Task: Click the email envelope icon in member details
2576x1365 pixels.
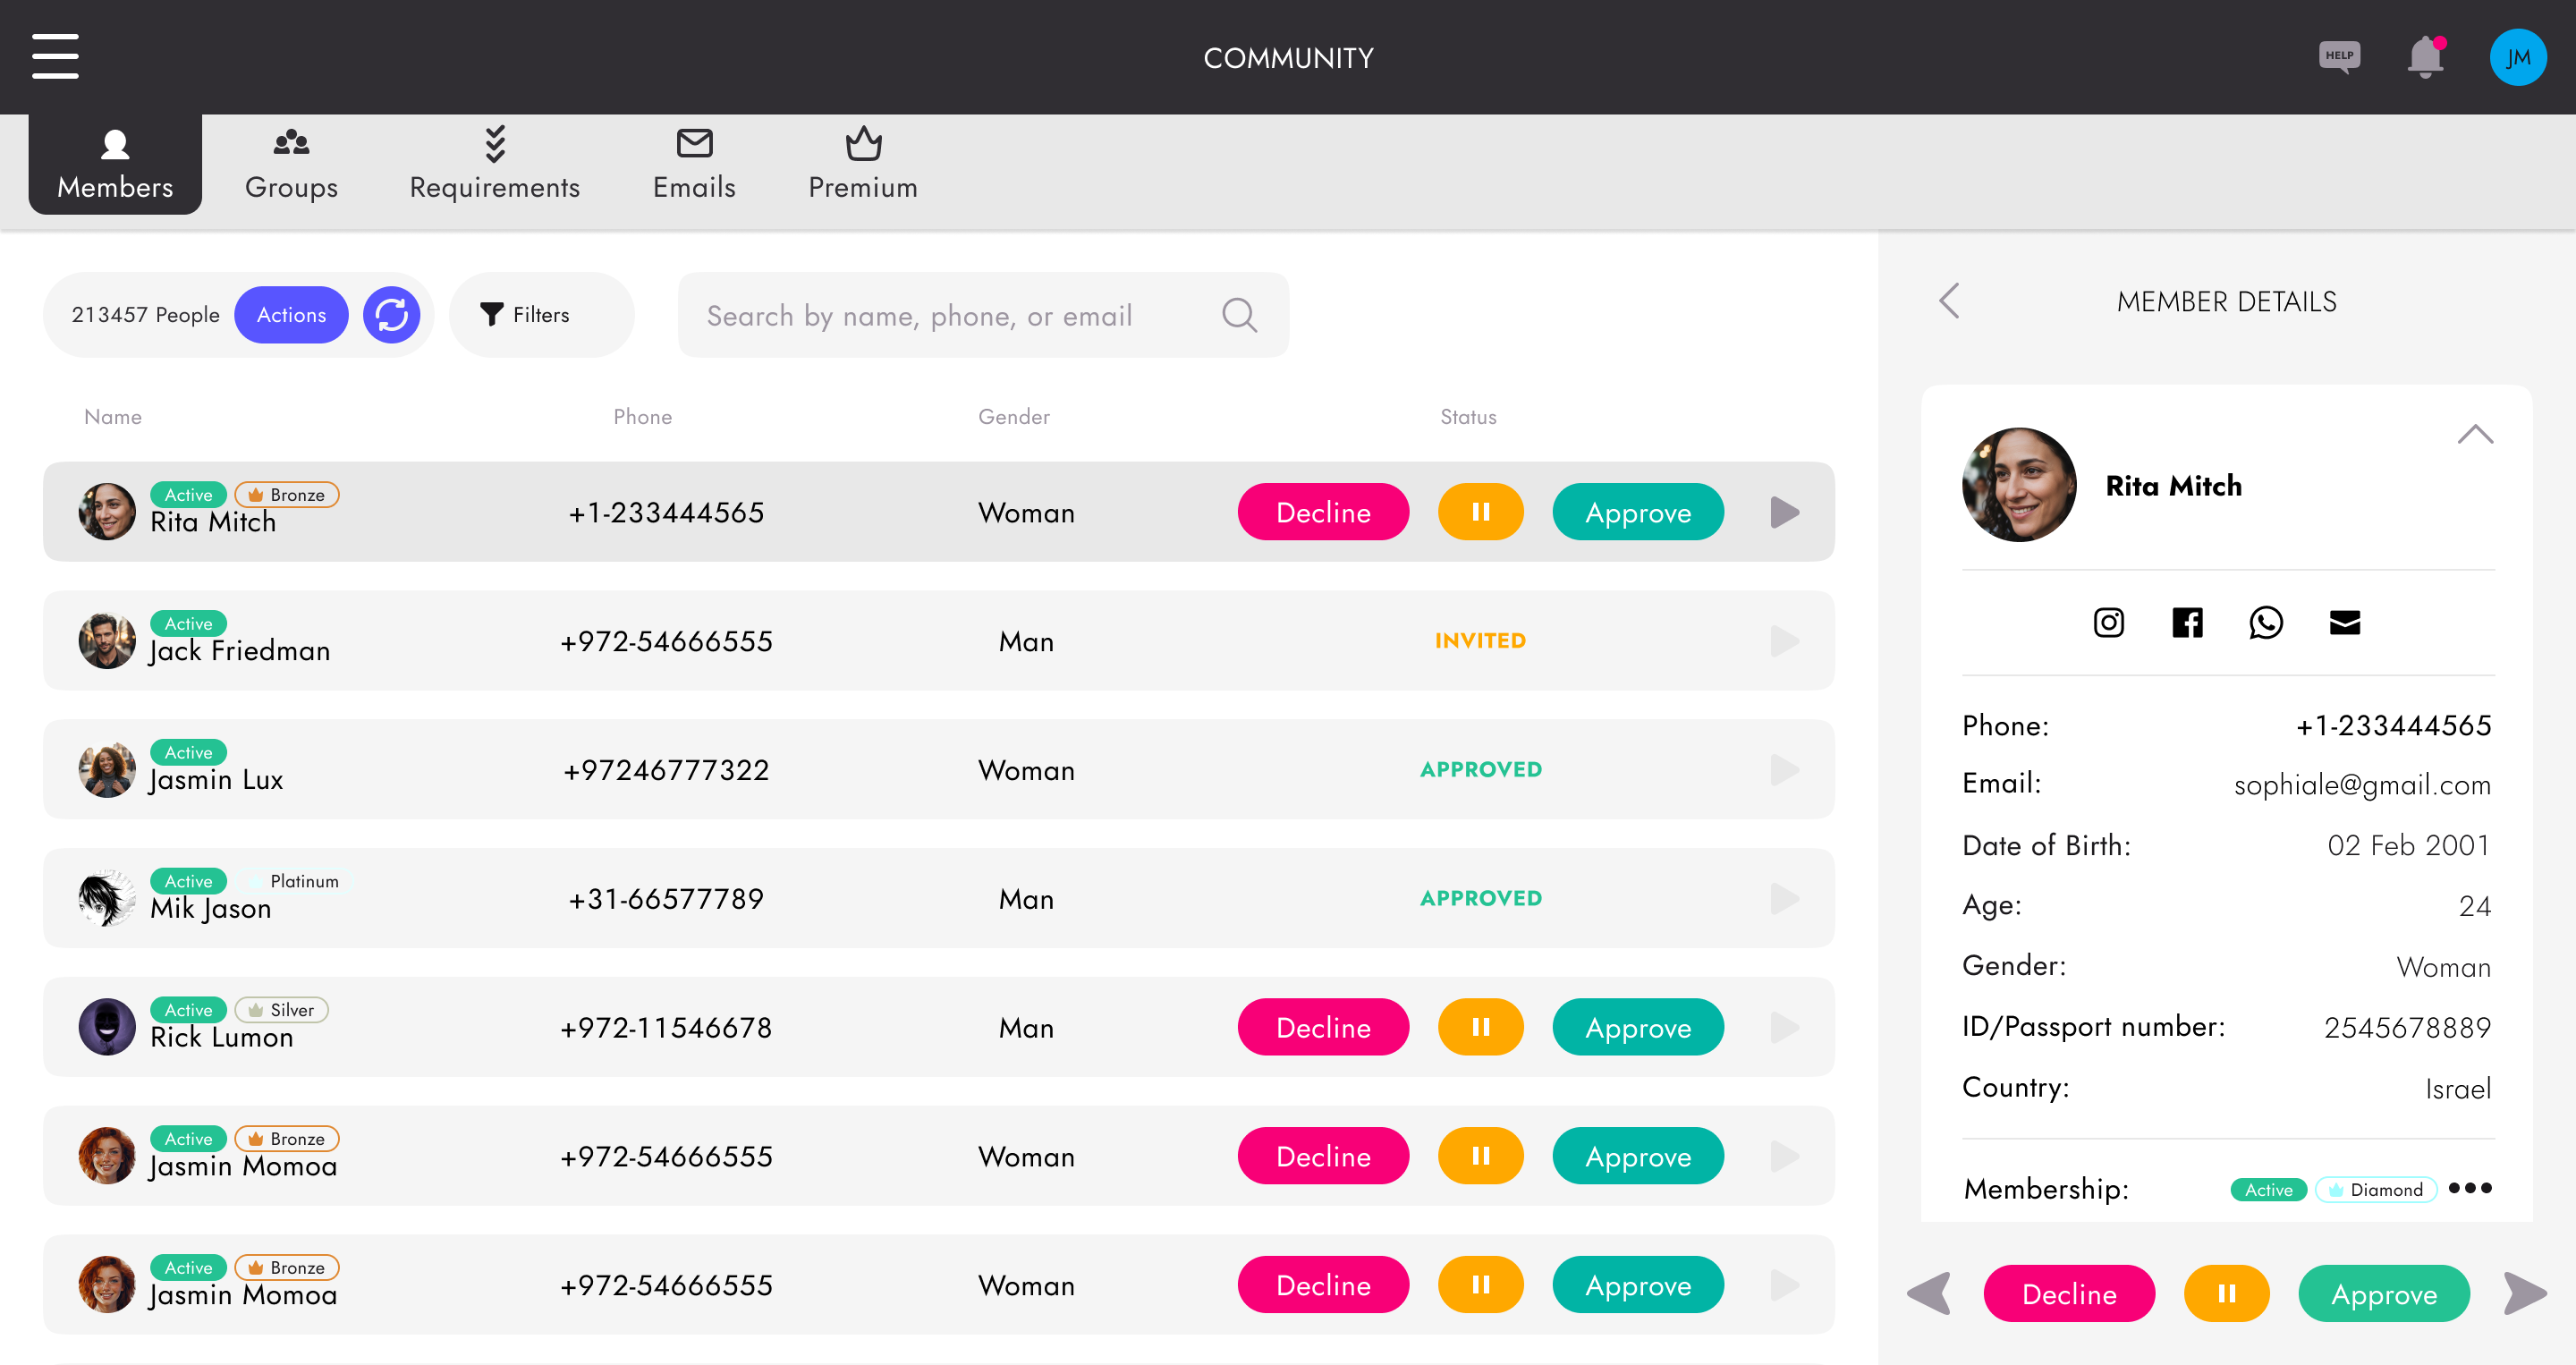Action: coord(2345,623)
